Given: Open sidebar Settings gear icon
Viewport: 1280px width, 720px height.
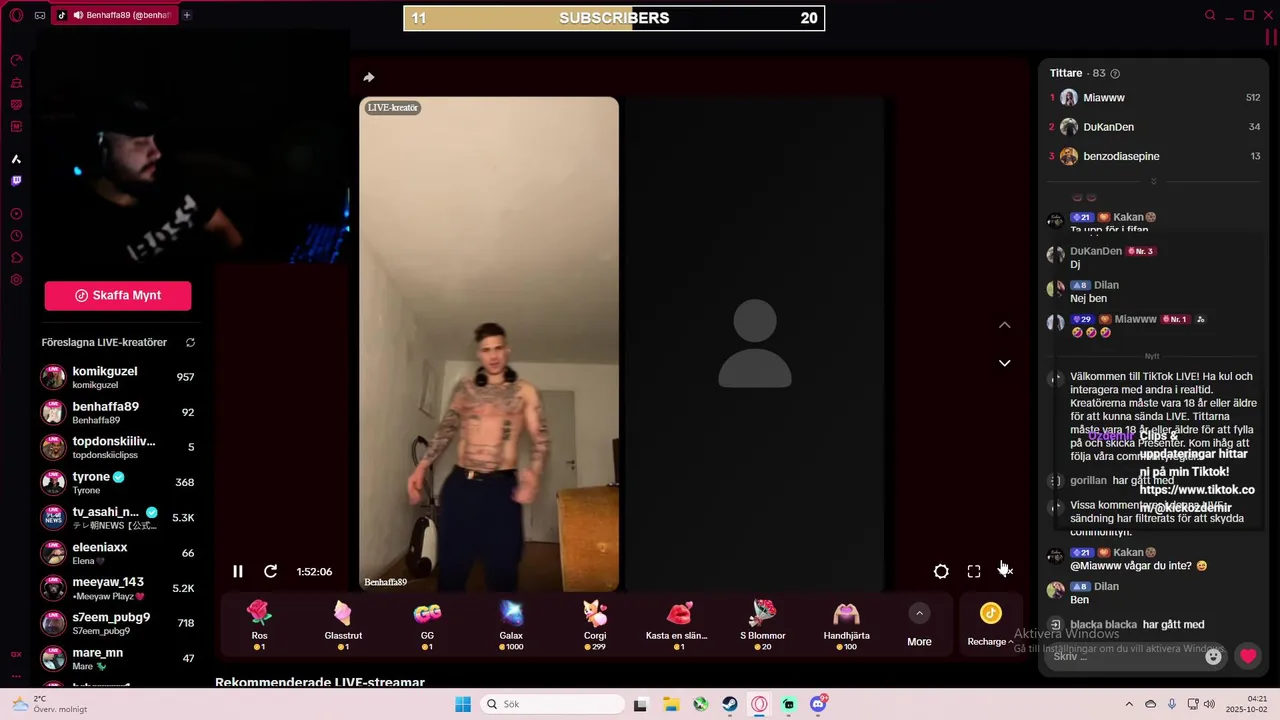Looking at the screenshot, I should [16, 280].
